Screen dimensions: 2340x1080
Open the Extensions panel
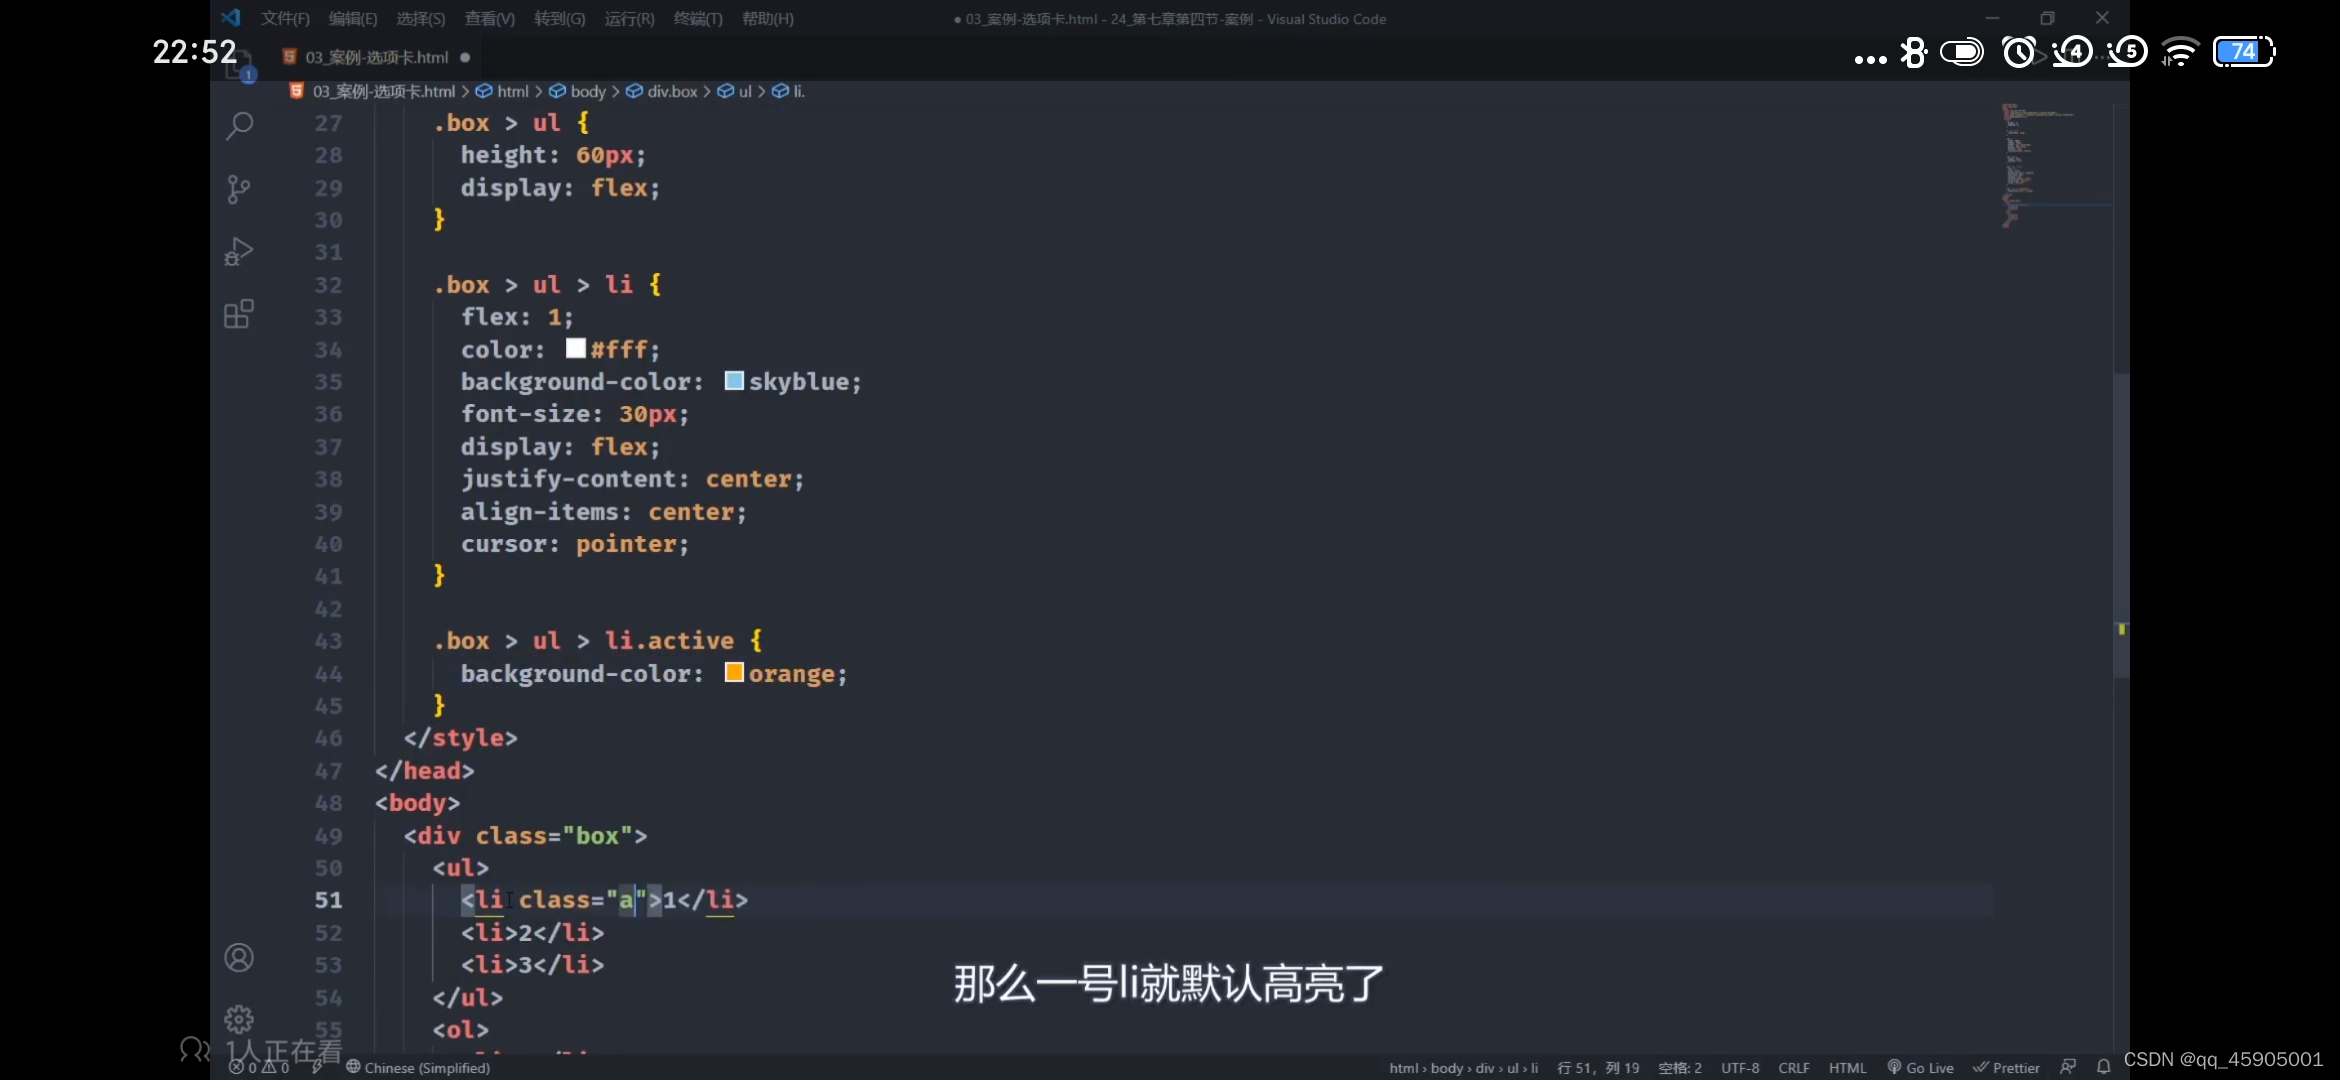tap(238, 313)
